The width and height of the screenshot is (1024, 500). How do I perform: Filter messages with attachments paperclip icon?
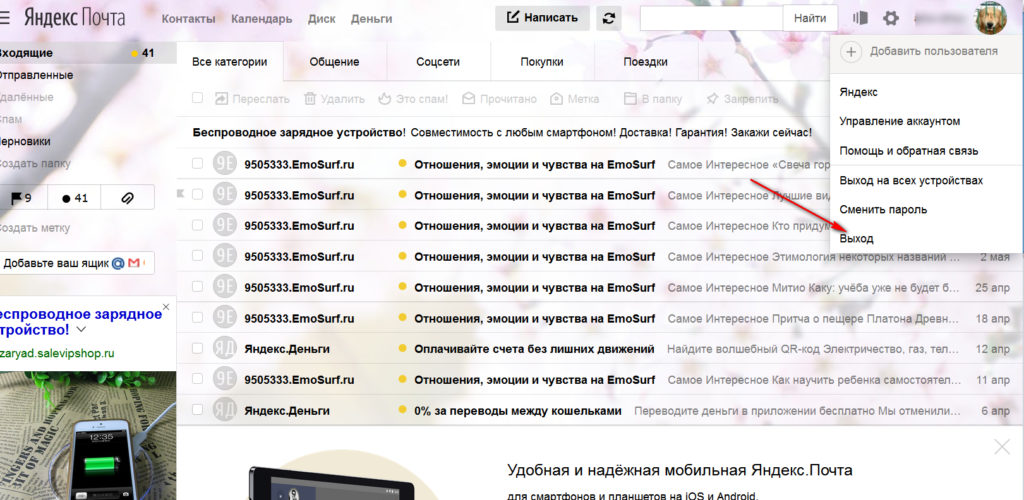pyautogui.click(x=128, y=197)
